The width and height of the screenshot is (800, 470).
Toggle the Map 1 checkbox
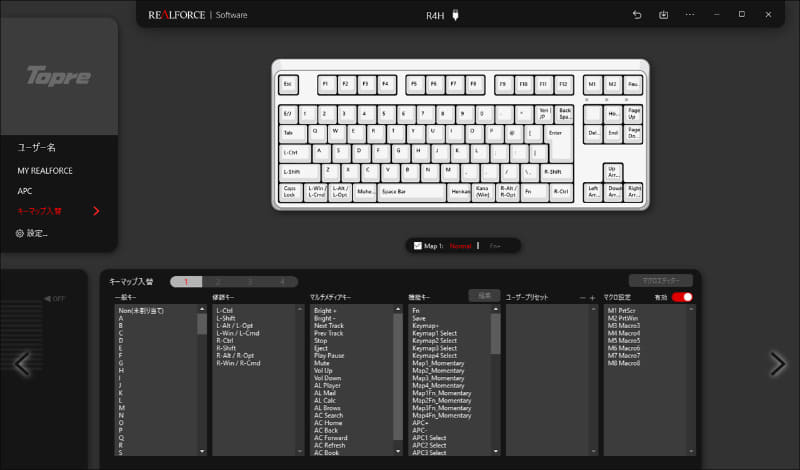[x=417, y=246]
